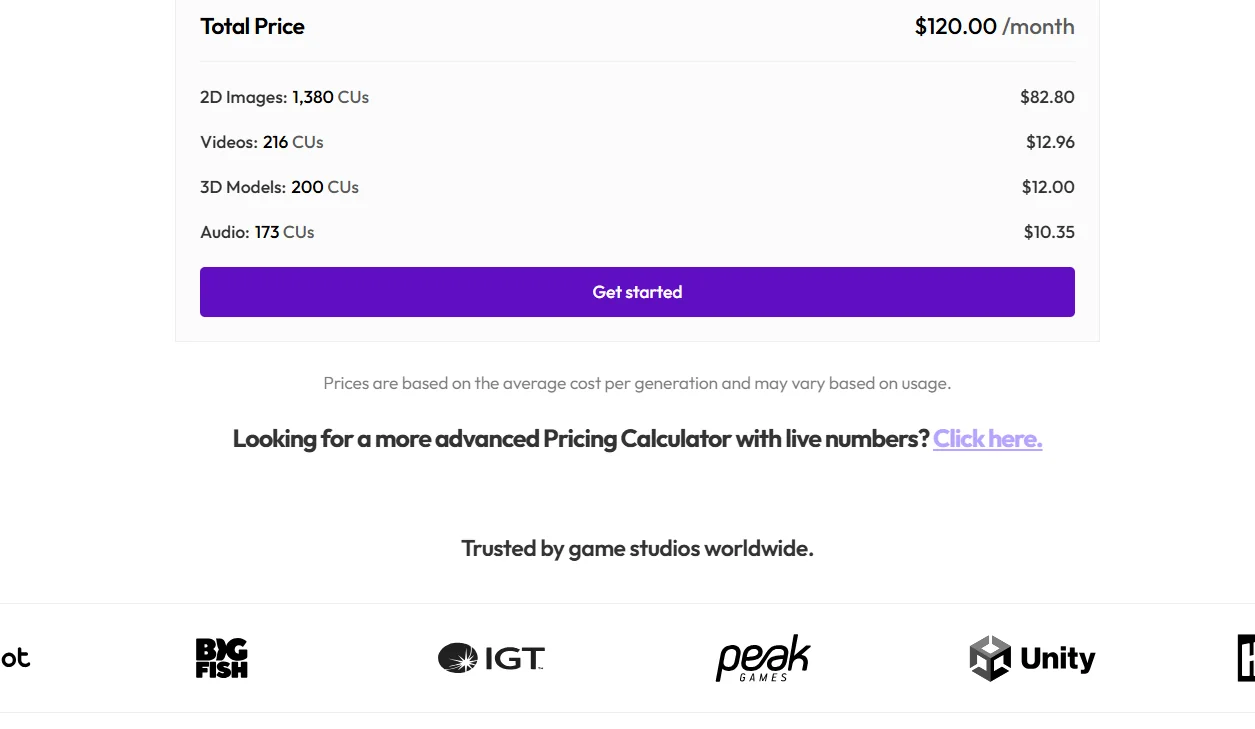Click the $12.96 Videos price
This screenshot has height=729, width=1255.
point(1050,142)
